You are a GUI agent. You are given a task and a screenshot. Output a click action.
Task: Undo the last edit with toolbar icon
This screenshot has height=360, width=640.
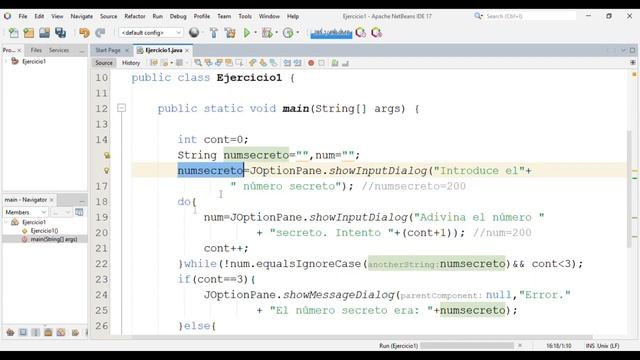click(84, 33)
